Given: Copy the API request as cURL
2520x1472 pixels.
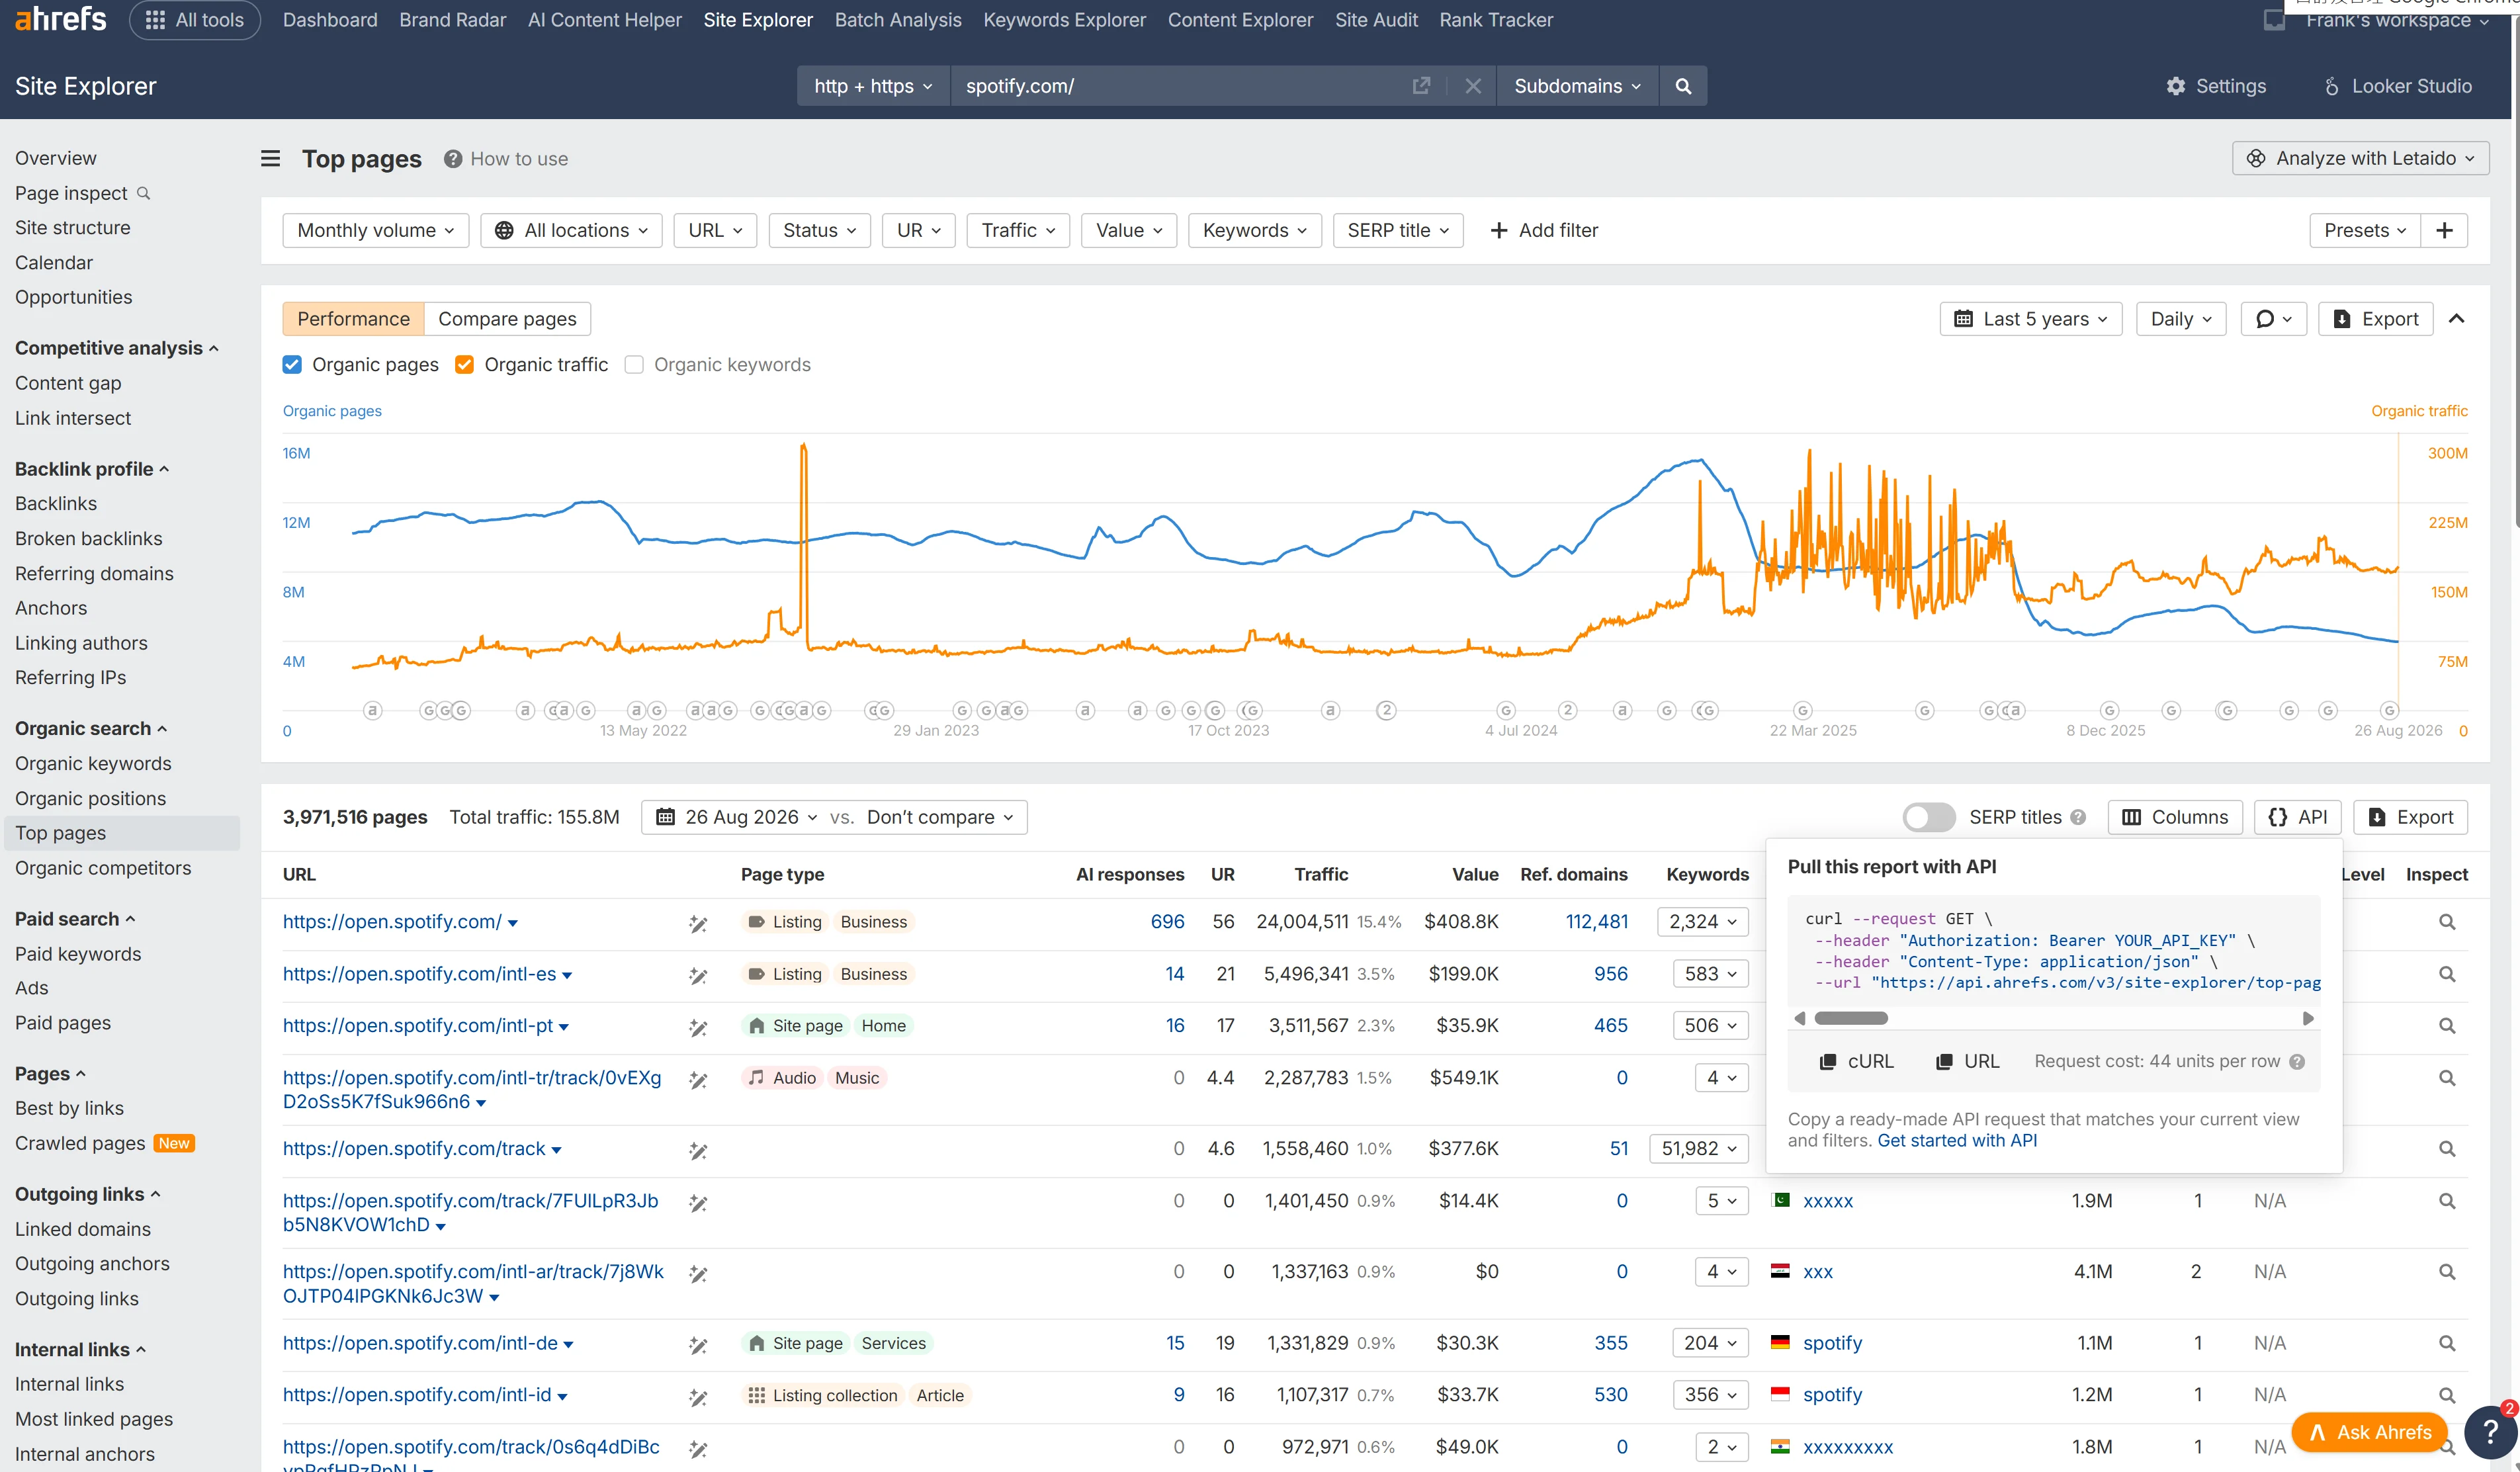Looking at the screenshot, I should click(1856, 1061).
